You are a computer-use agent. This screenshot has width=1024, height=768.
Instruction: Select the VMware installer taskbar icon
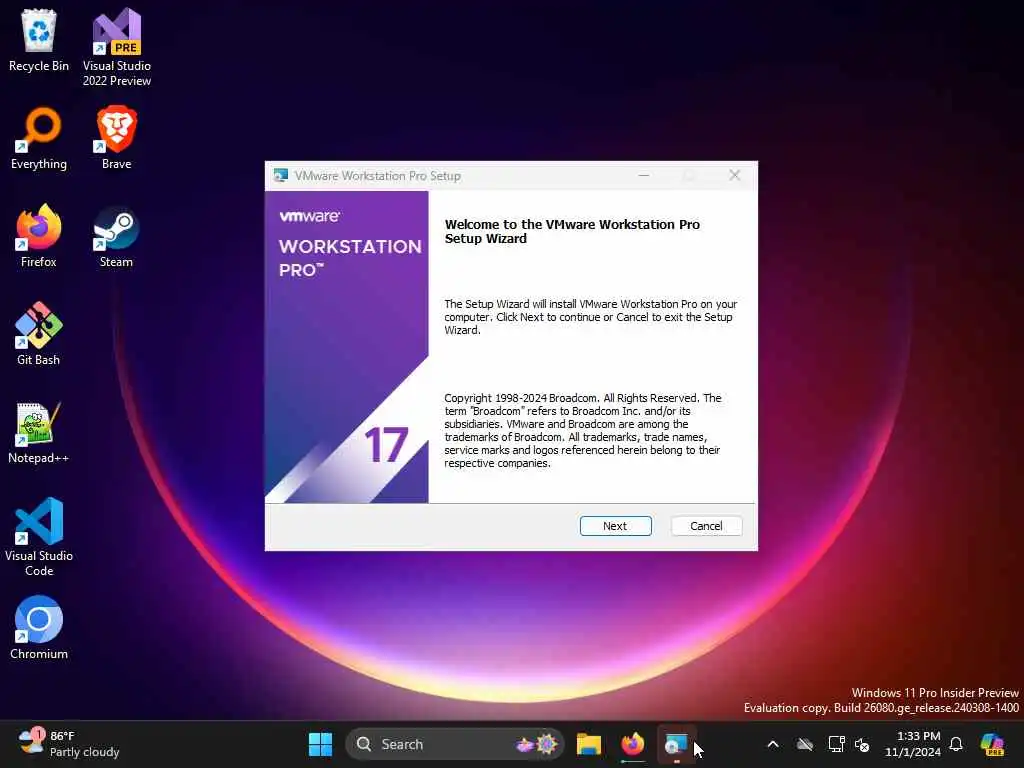point(676,744)
